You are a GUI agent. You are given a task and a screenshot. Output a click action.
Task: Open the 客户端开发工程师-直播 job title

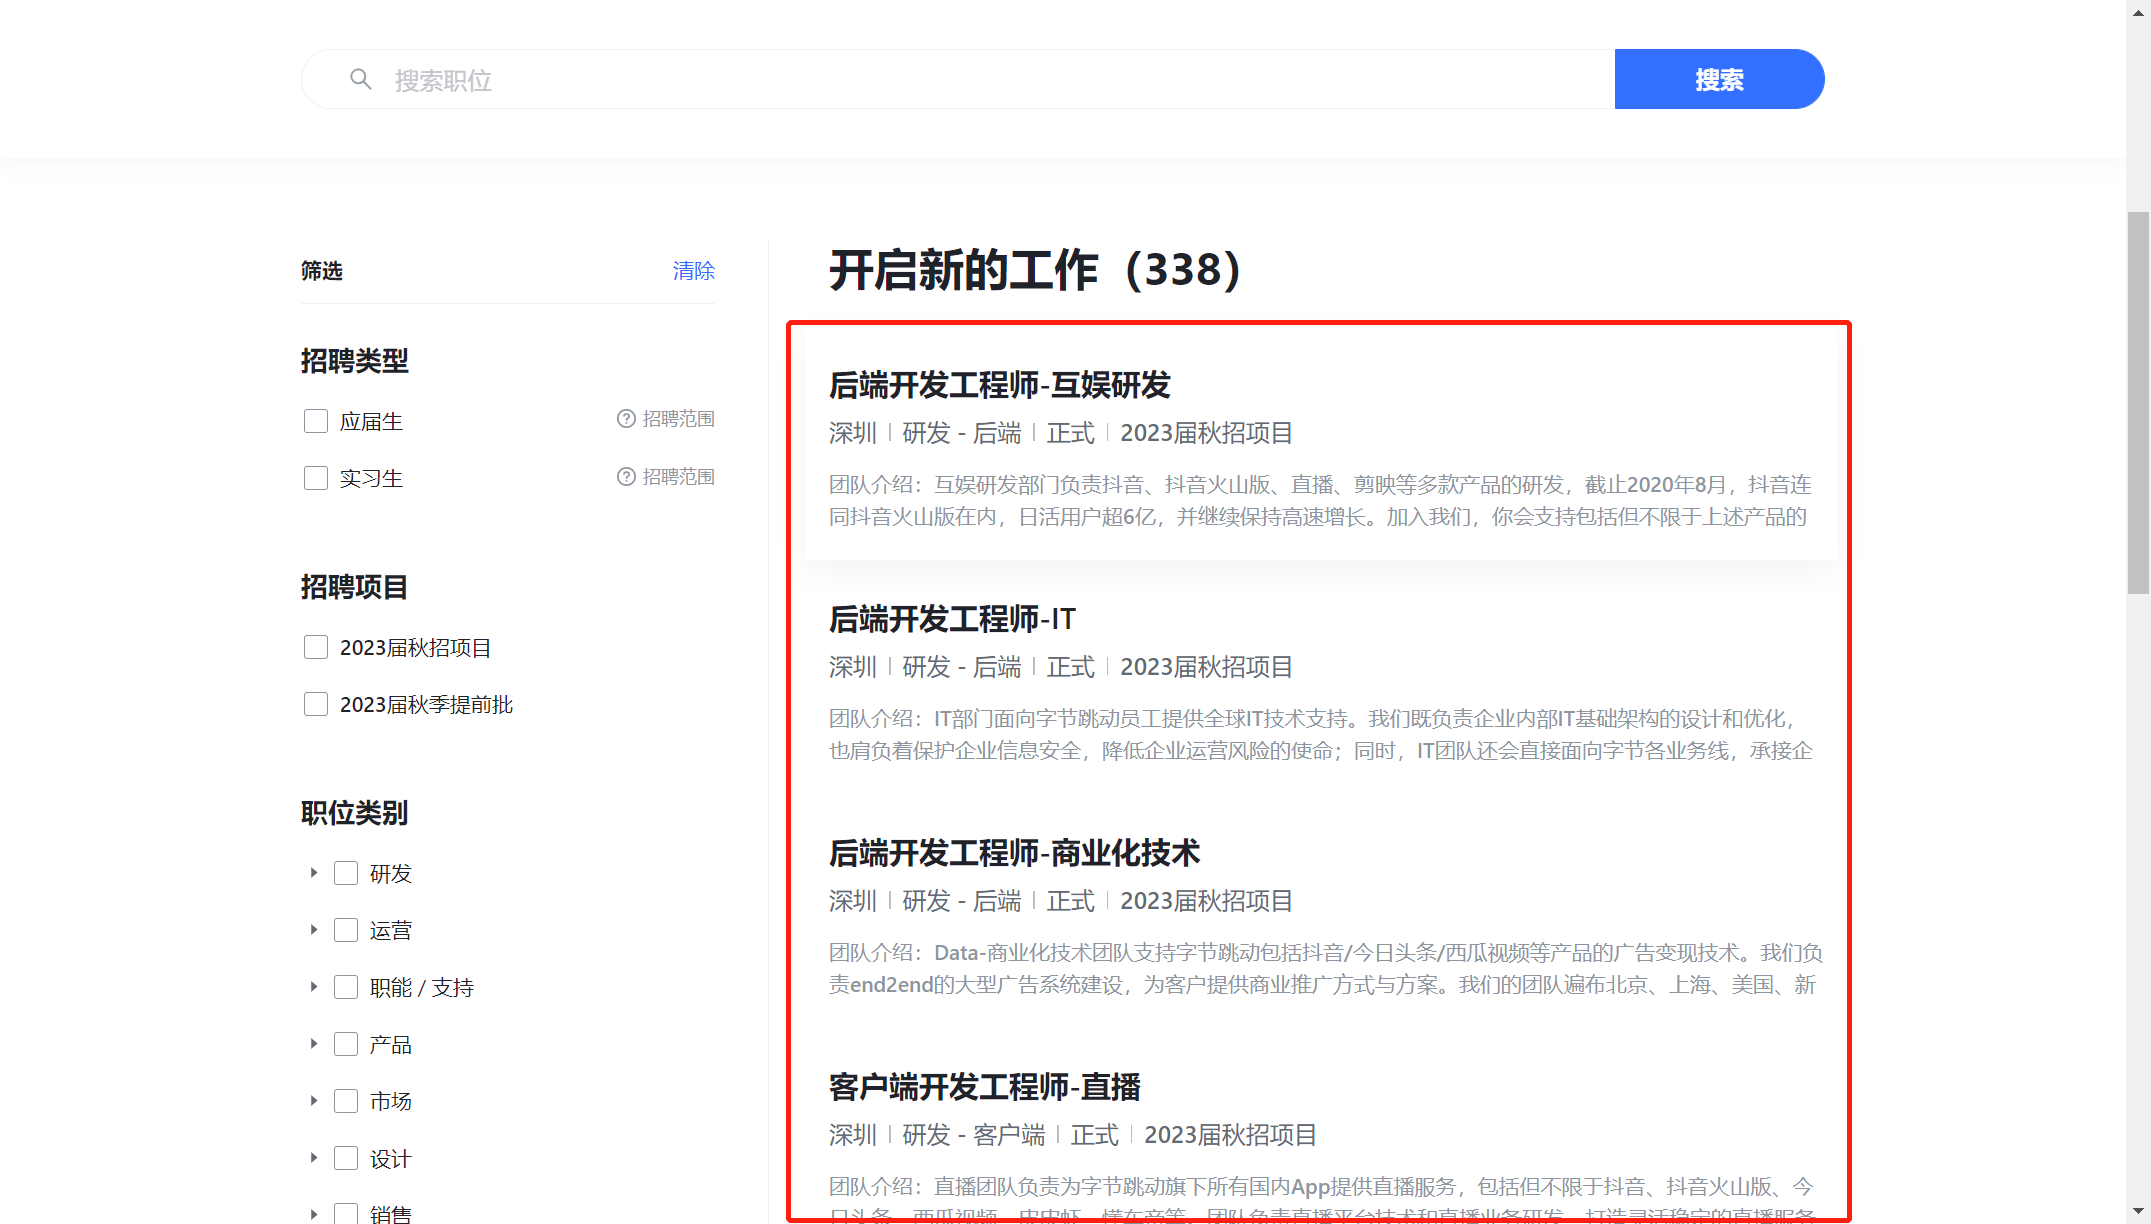985,1087
